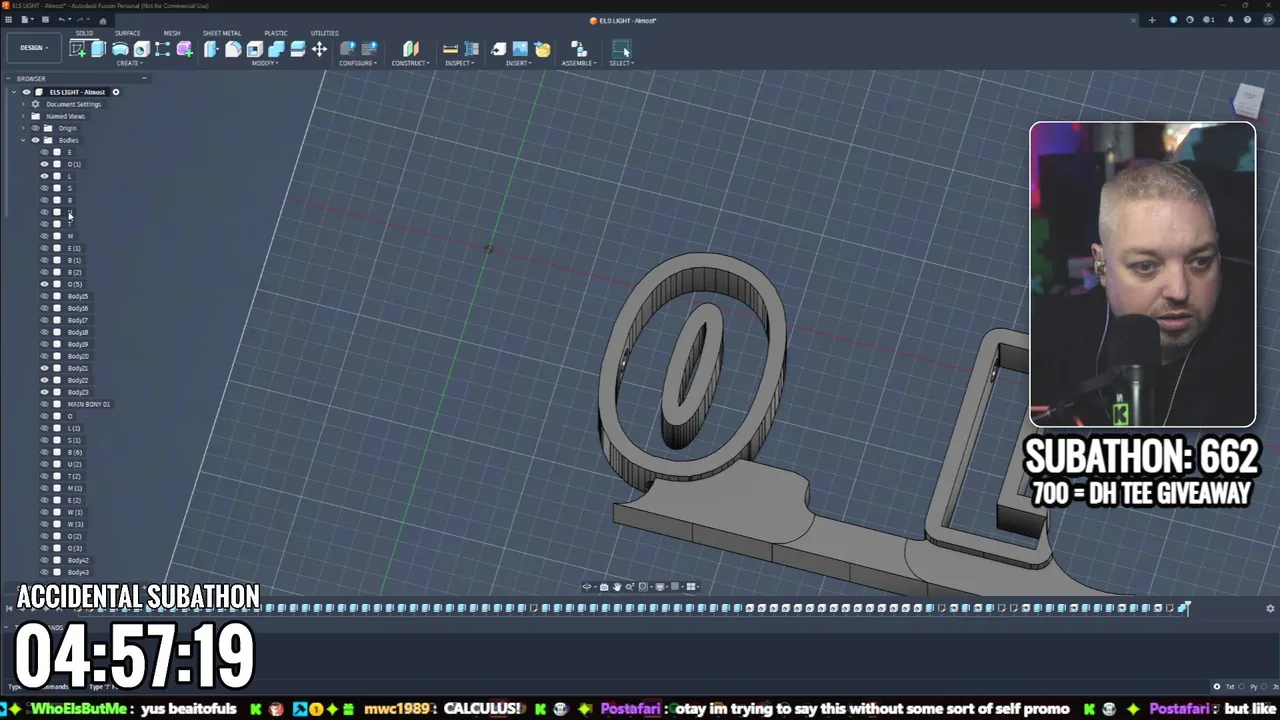Open the CREATE dropdown menu
The height and width of the screenshot is (720, 1280).
click(128, 63)
